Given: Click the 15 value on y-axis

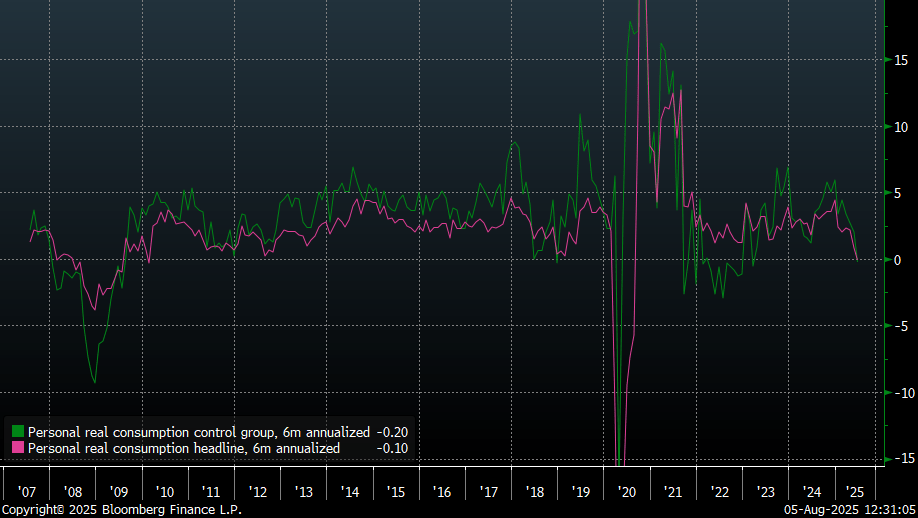Looking at the screenshot, I should pyautogui.click(x=901, y=60).
